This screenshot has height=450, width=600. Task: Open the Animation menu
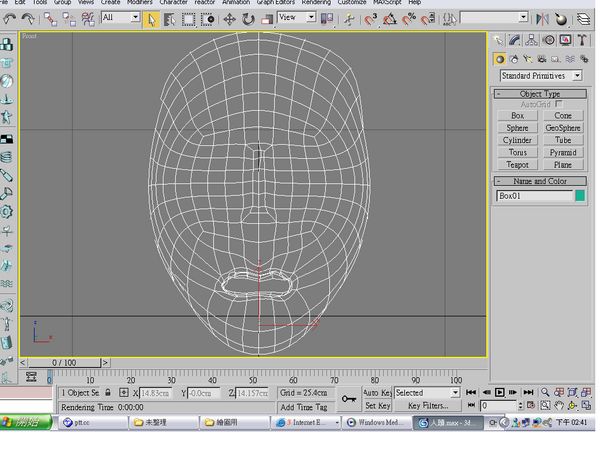[236, 2]
